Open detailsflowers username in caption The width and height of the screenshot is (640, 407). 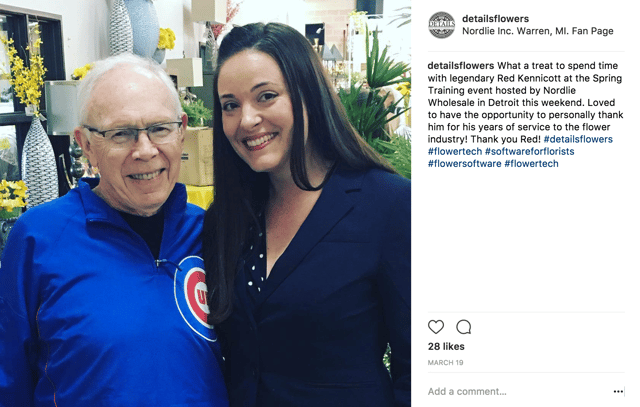click(461, 66)
